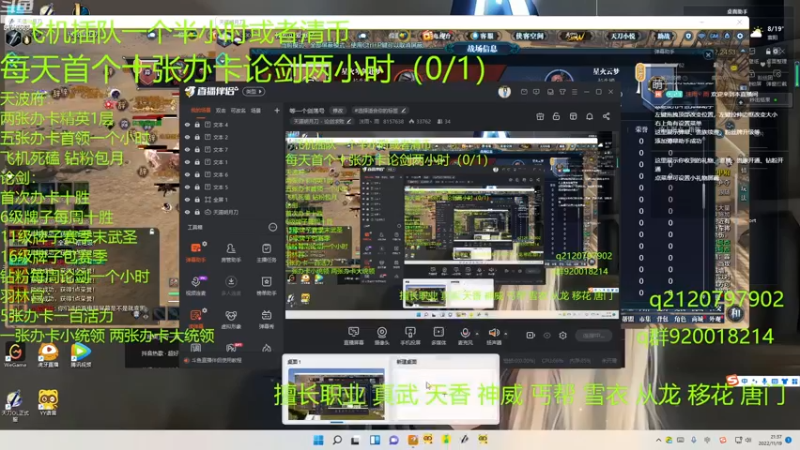This screenshot has height=450, width=800.
Task: Toggle the preview eye icon near settings gear
Action: click(x=547, y=335)
